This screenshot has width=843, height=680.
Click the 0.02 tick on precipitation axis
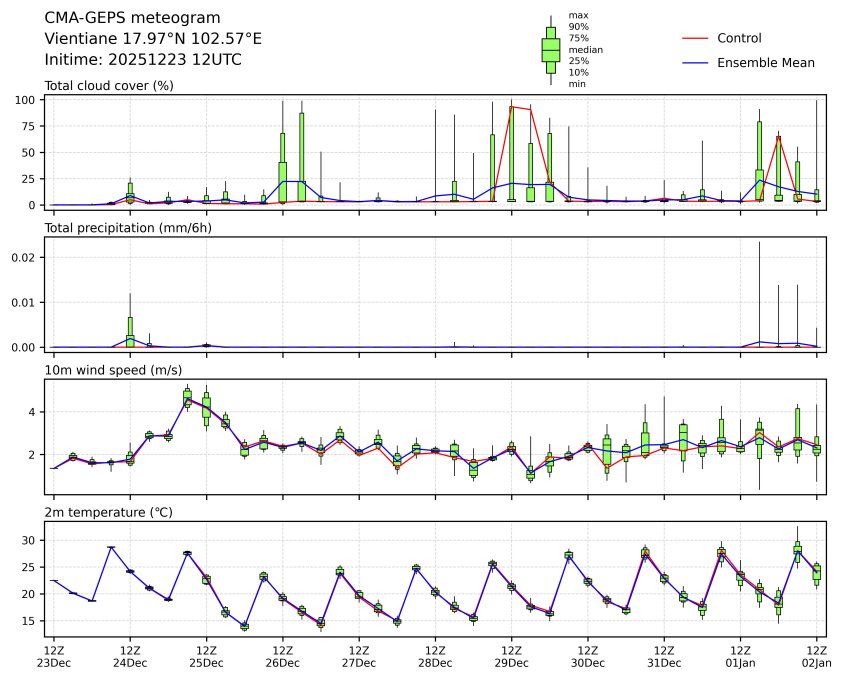(24, 257)
